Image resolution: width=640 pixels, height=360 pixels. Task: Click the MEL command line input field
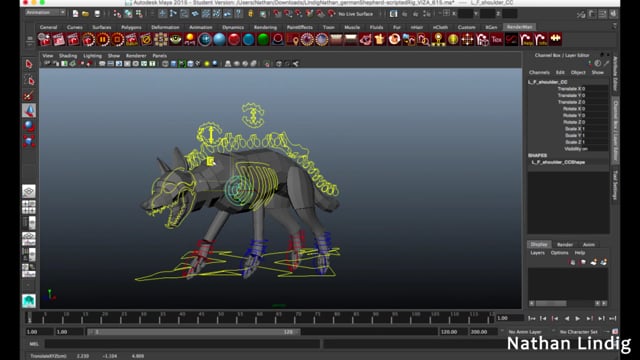point(182,344)
